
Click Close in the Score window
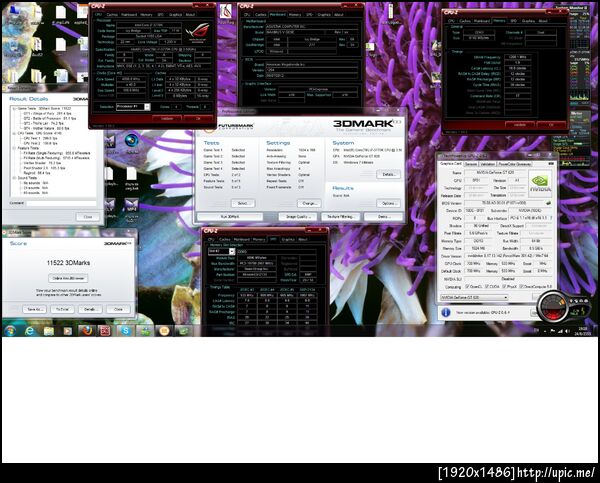click(118, 309)
